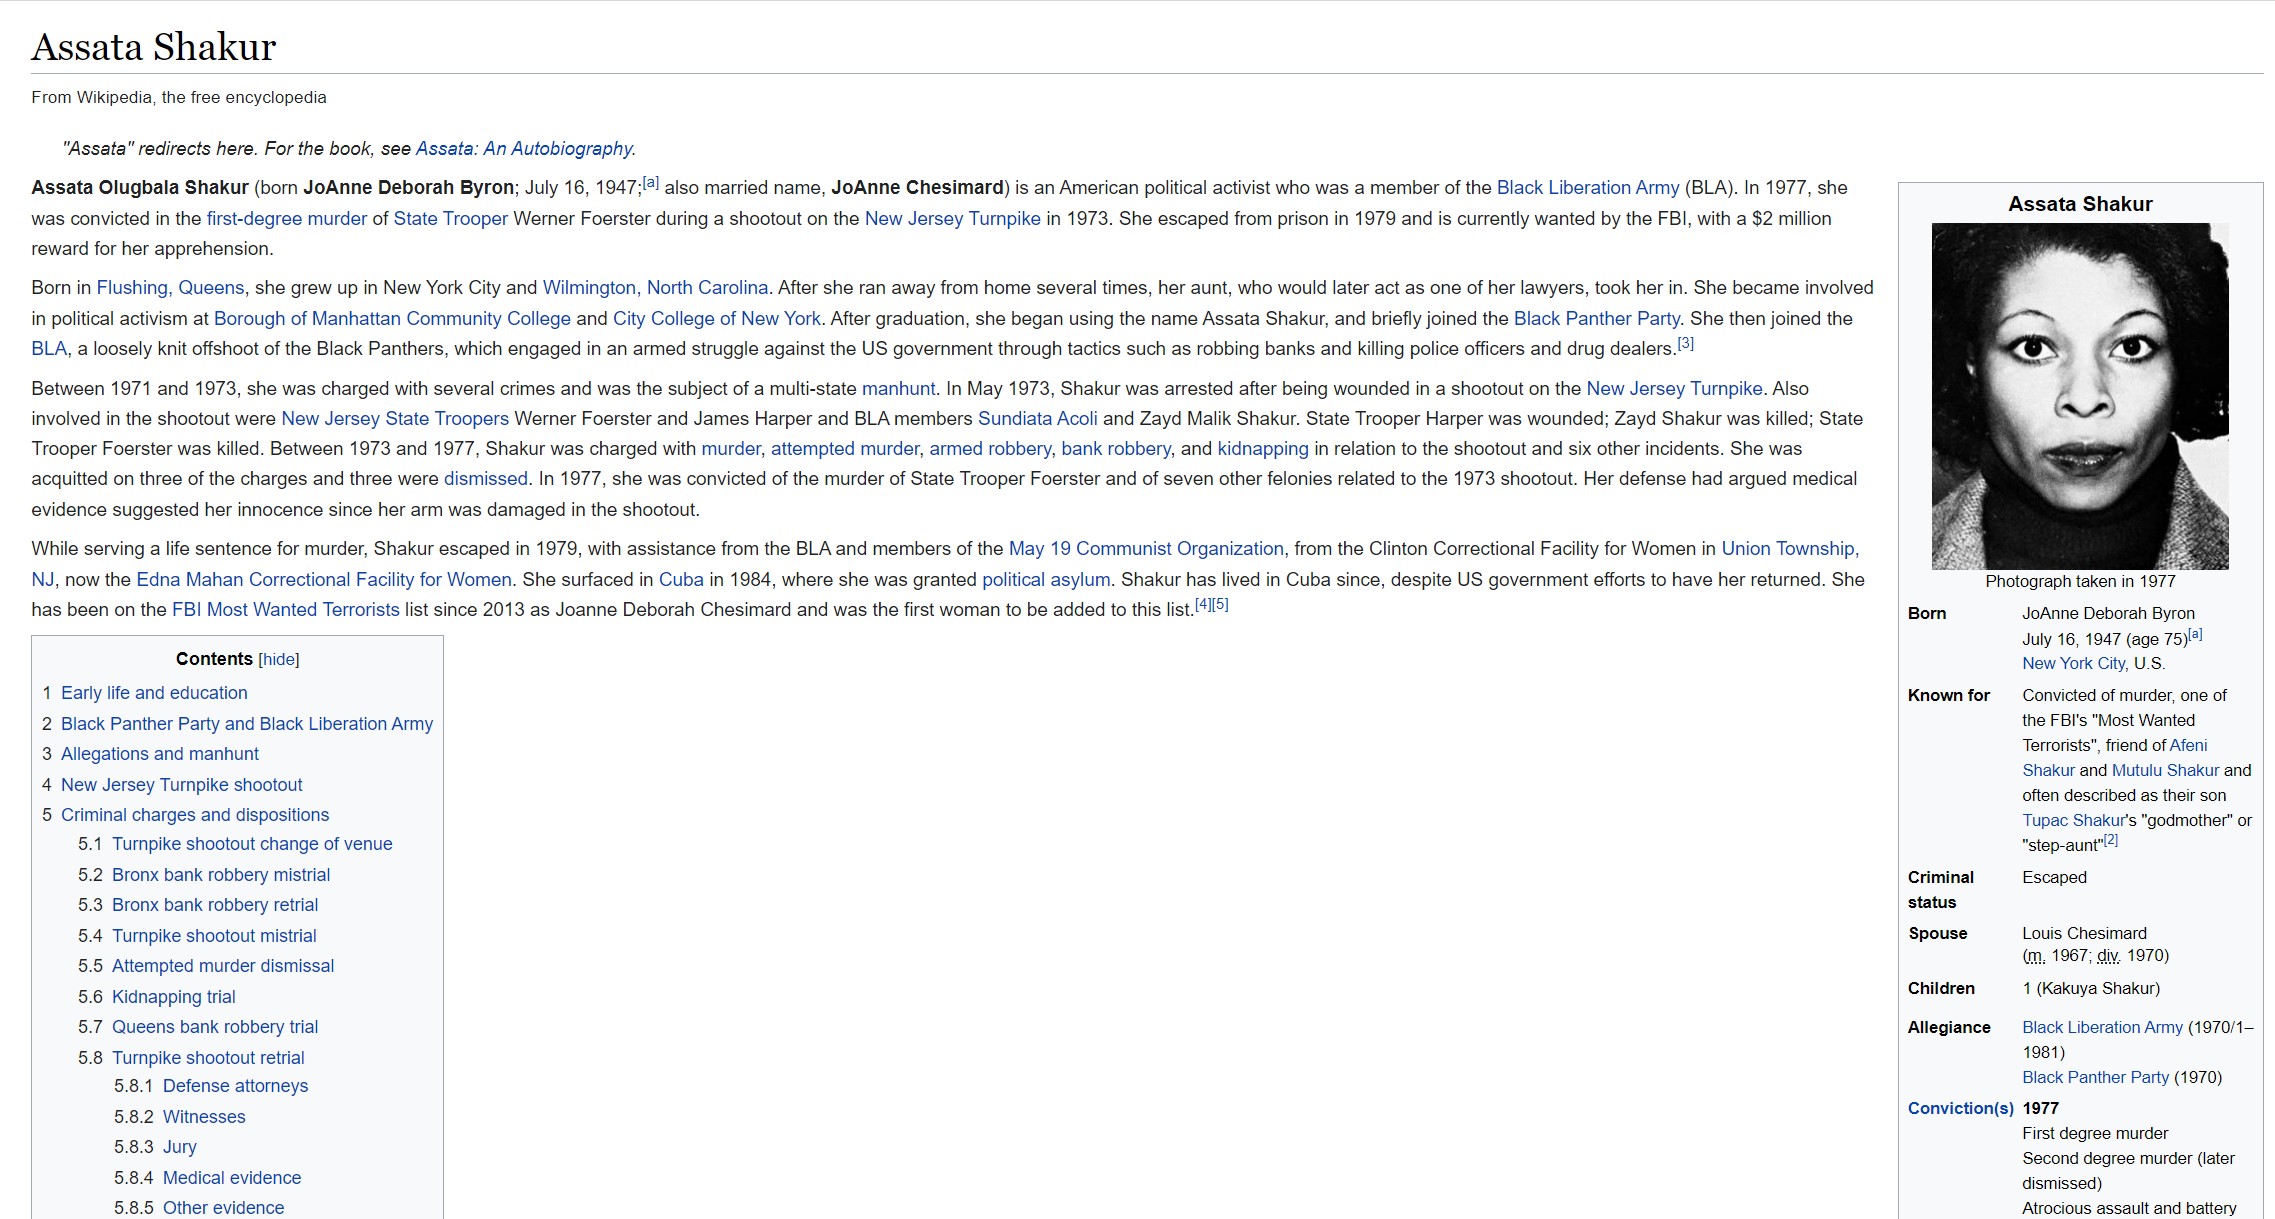Jump to footnote [2] in infobox
This screenshot has height=1219, width=2275.
[2110, 841]
